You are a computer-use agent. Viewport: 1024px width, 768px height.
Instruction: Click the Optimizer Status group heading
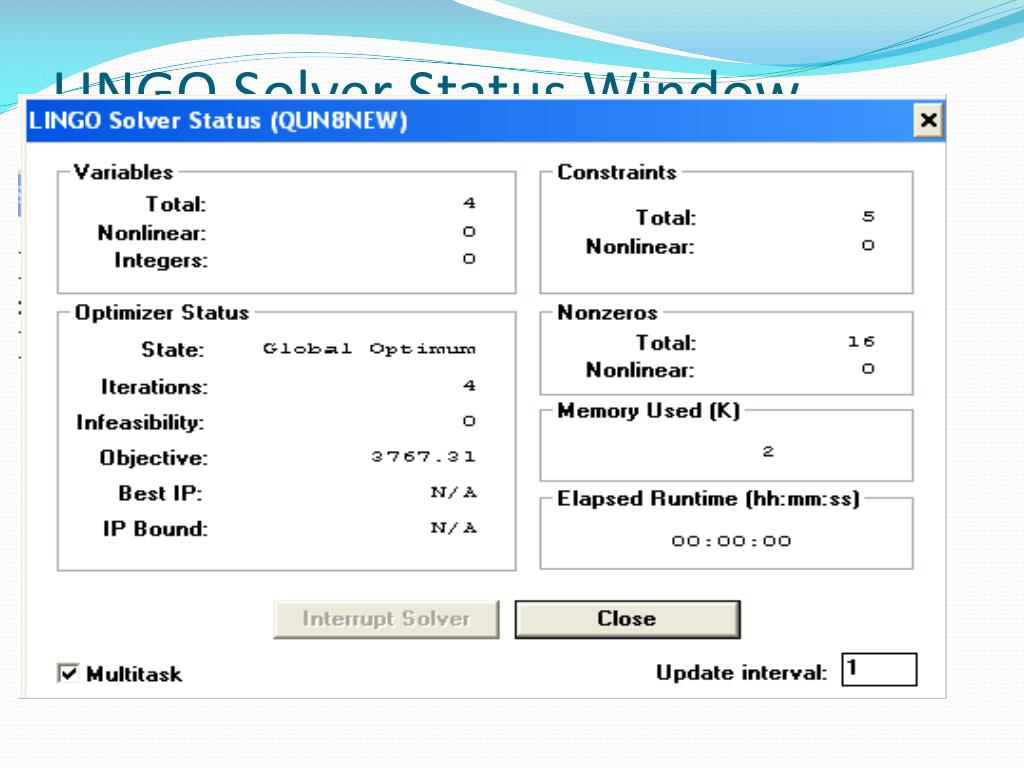[x=162, y=312]
